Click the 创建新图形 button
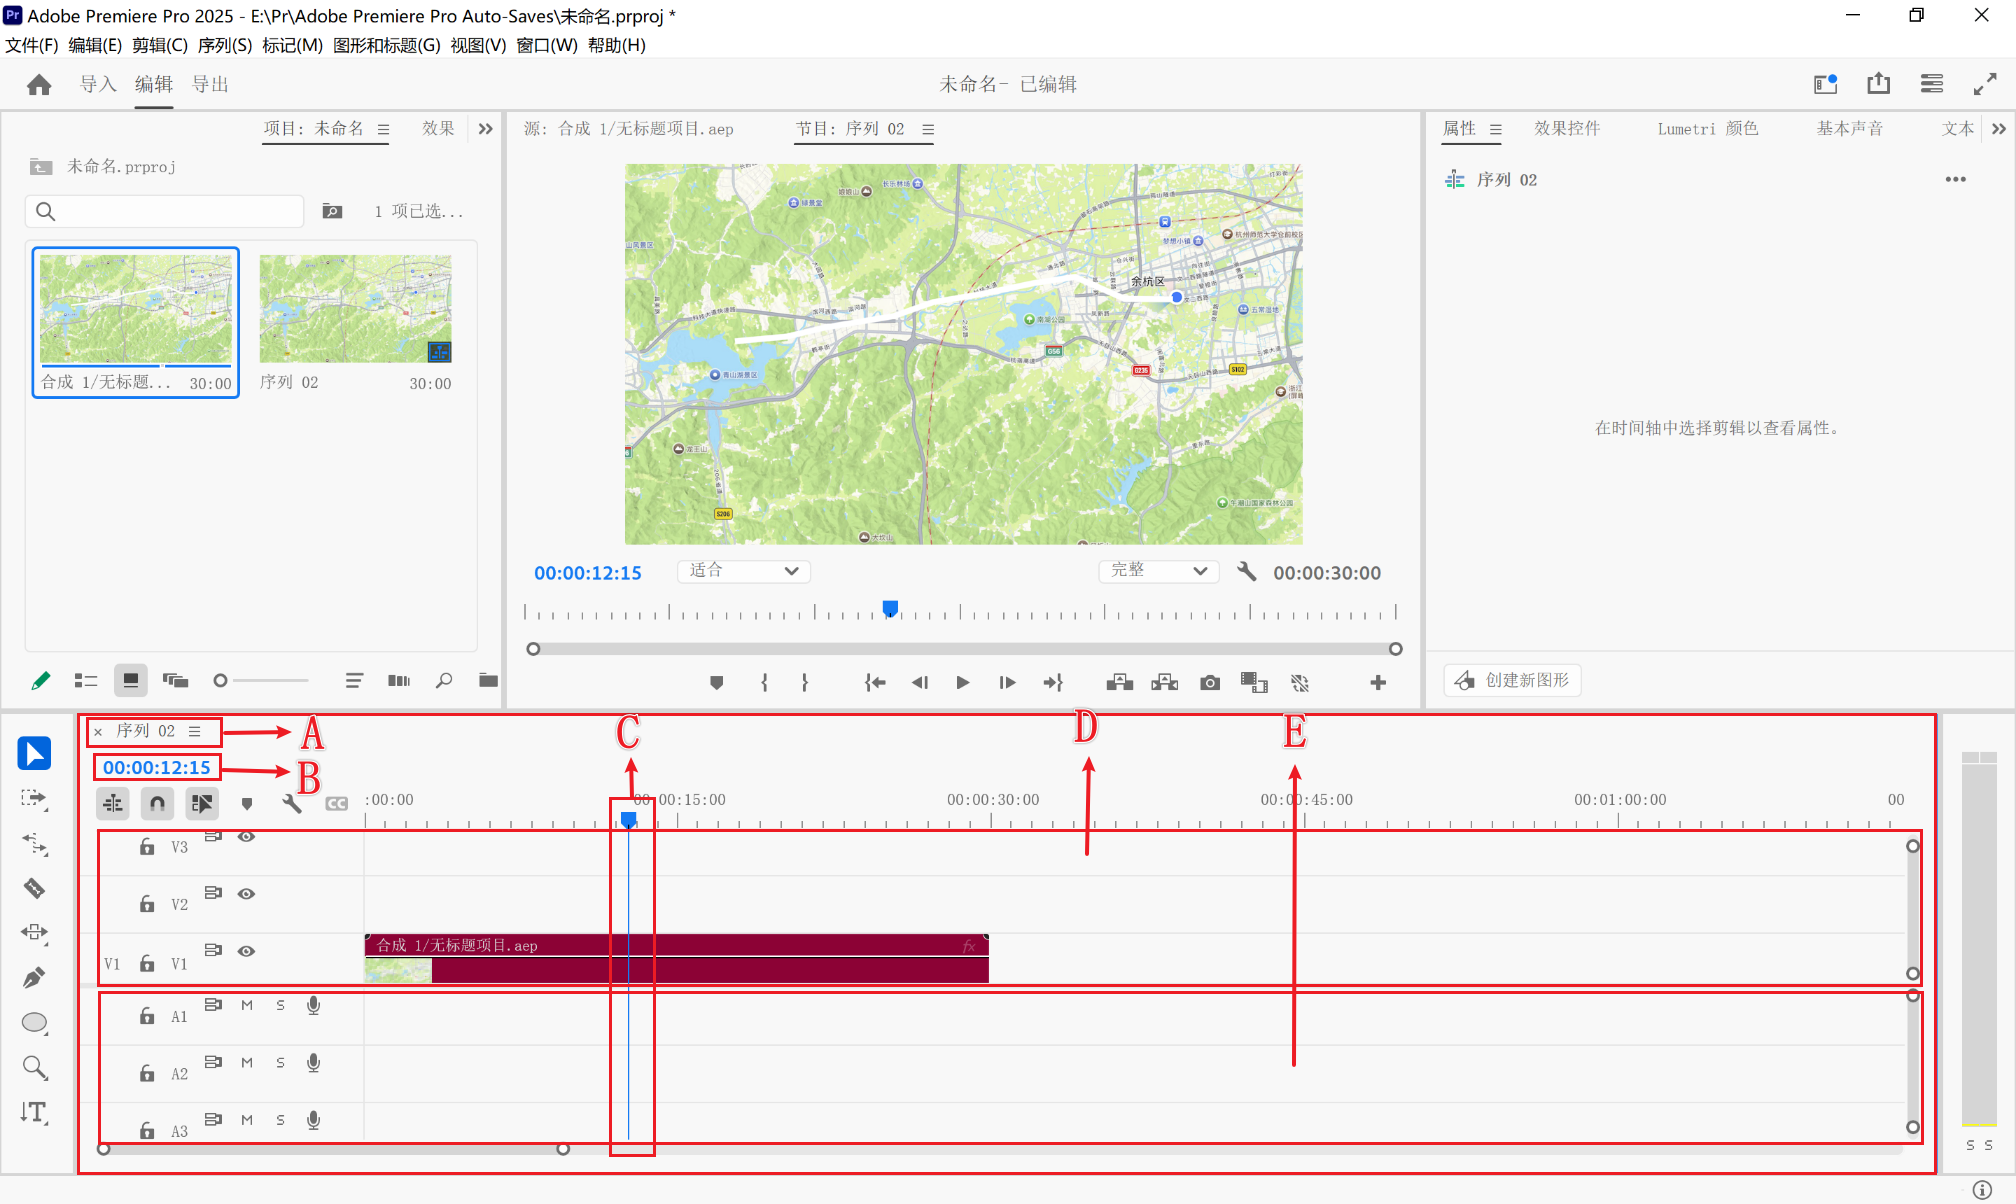 coord(1512,680)
